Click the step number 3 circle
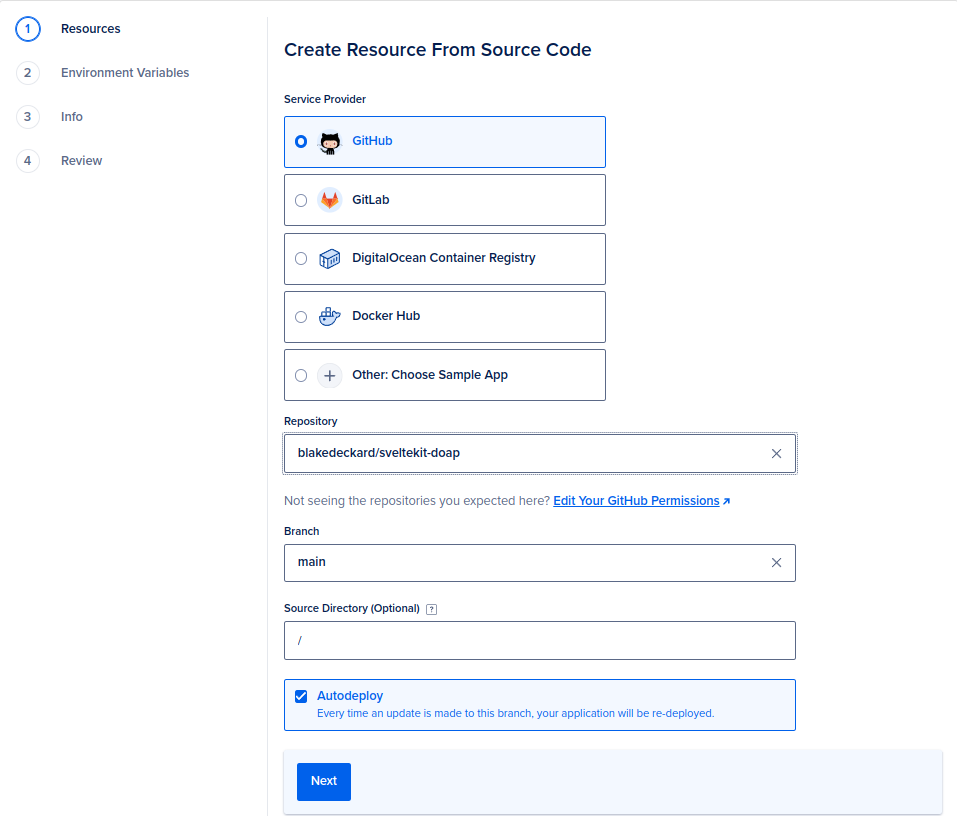The width and height of the screenshot is (957, 816). 27,117
